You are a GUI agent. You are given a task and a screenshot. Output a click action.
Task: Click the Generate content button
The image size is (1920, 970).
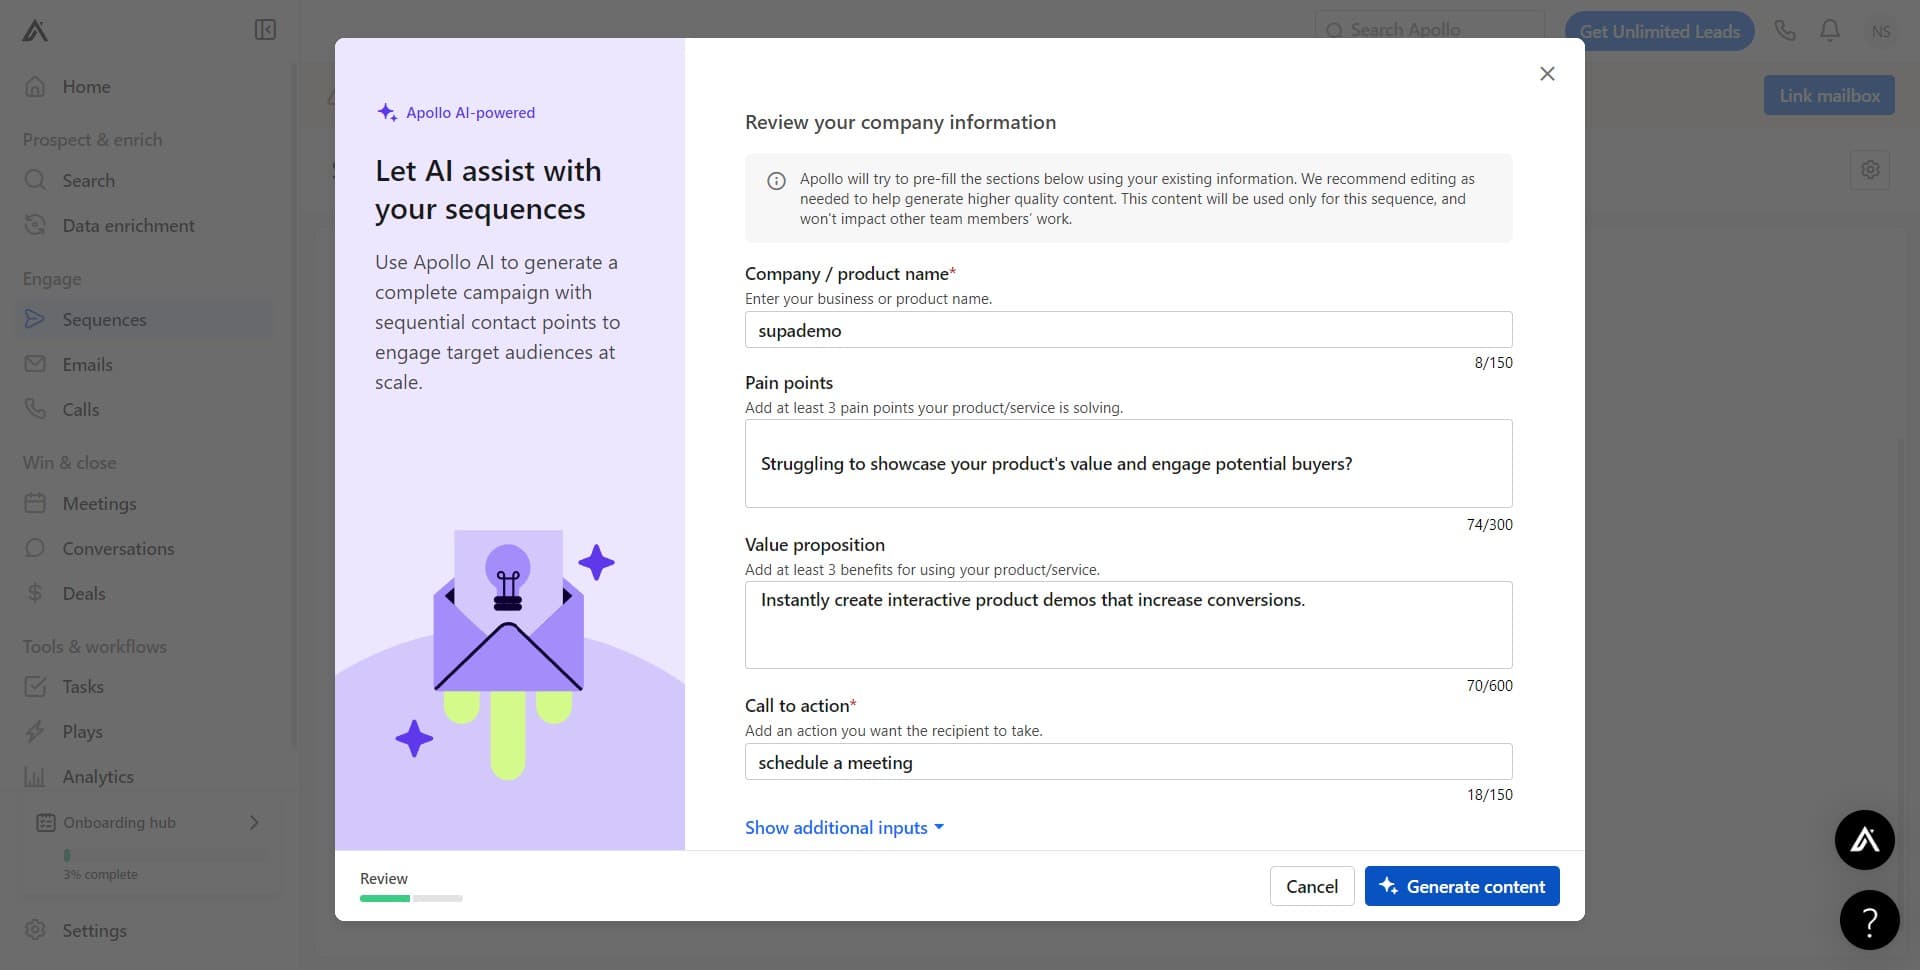coord(1461,886)
